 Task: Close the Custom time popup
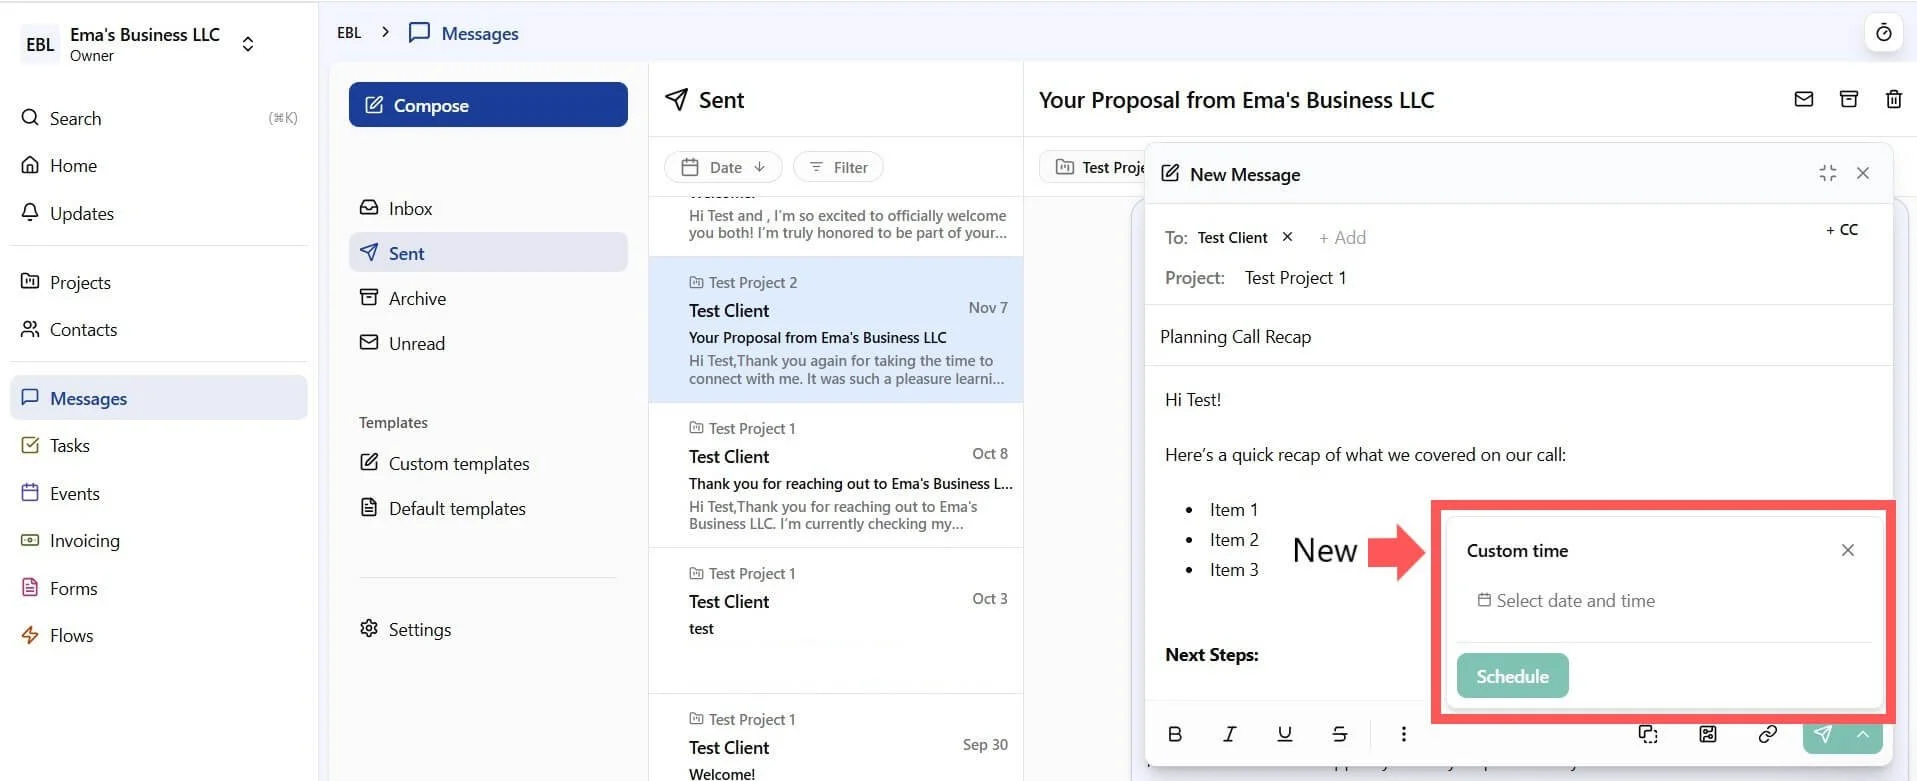click(1847, 550)
